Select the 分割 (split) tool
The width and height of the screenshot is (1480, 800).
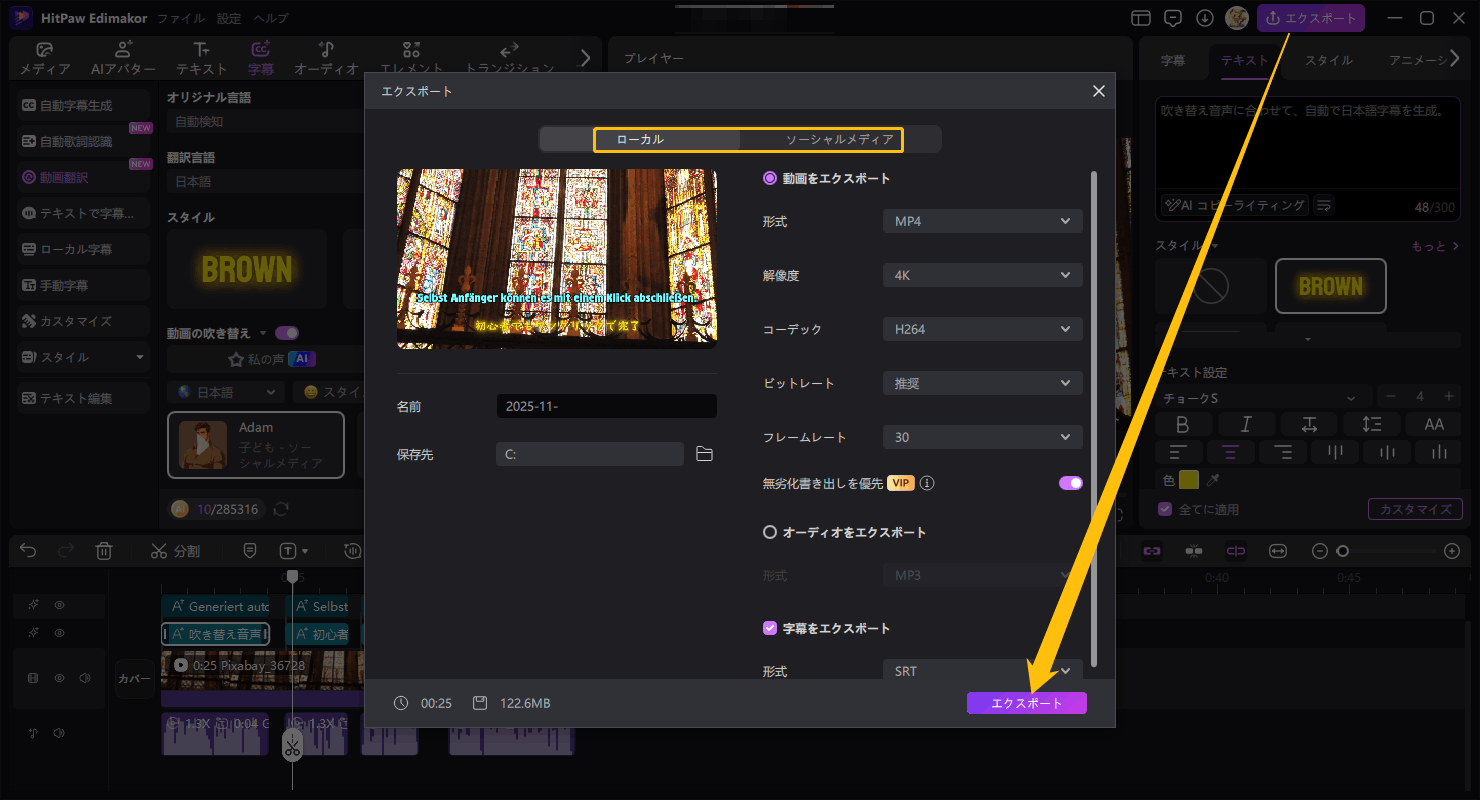pyautogui.click(x=175, y=550)
